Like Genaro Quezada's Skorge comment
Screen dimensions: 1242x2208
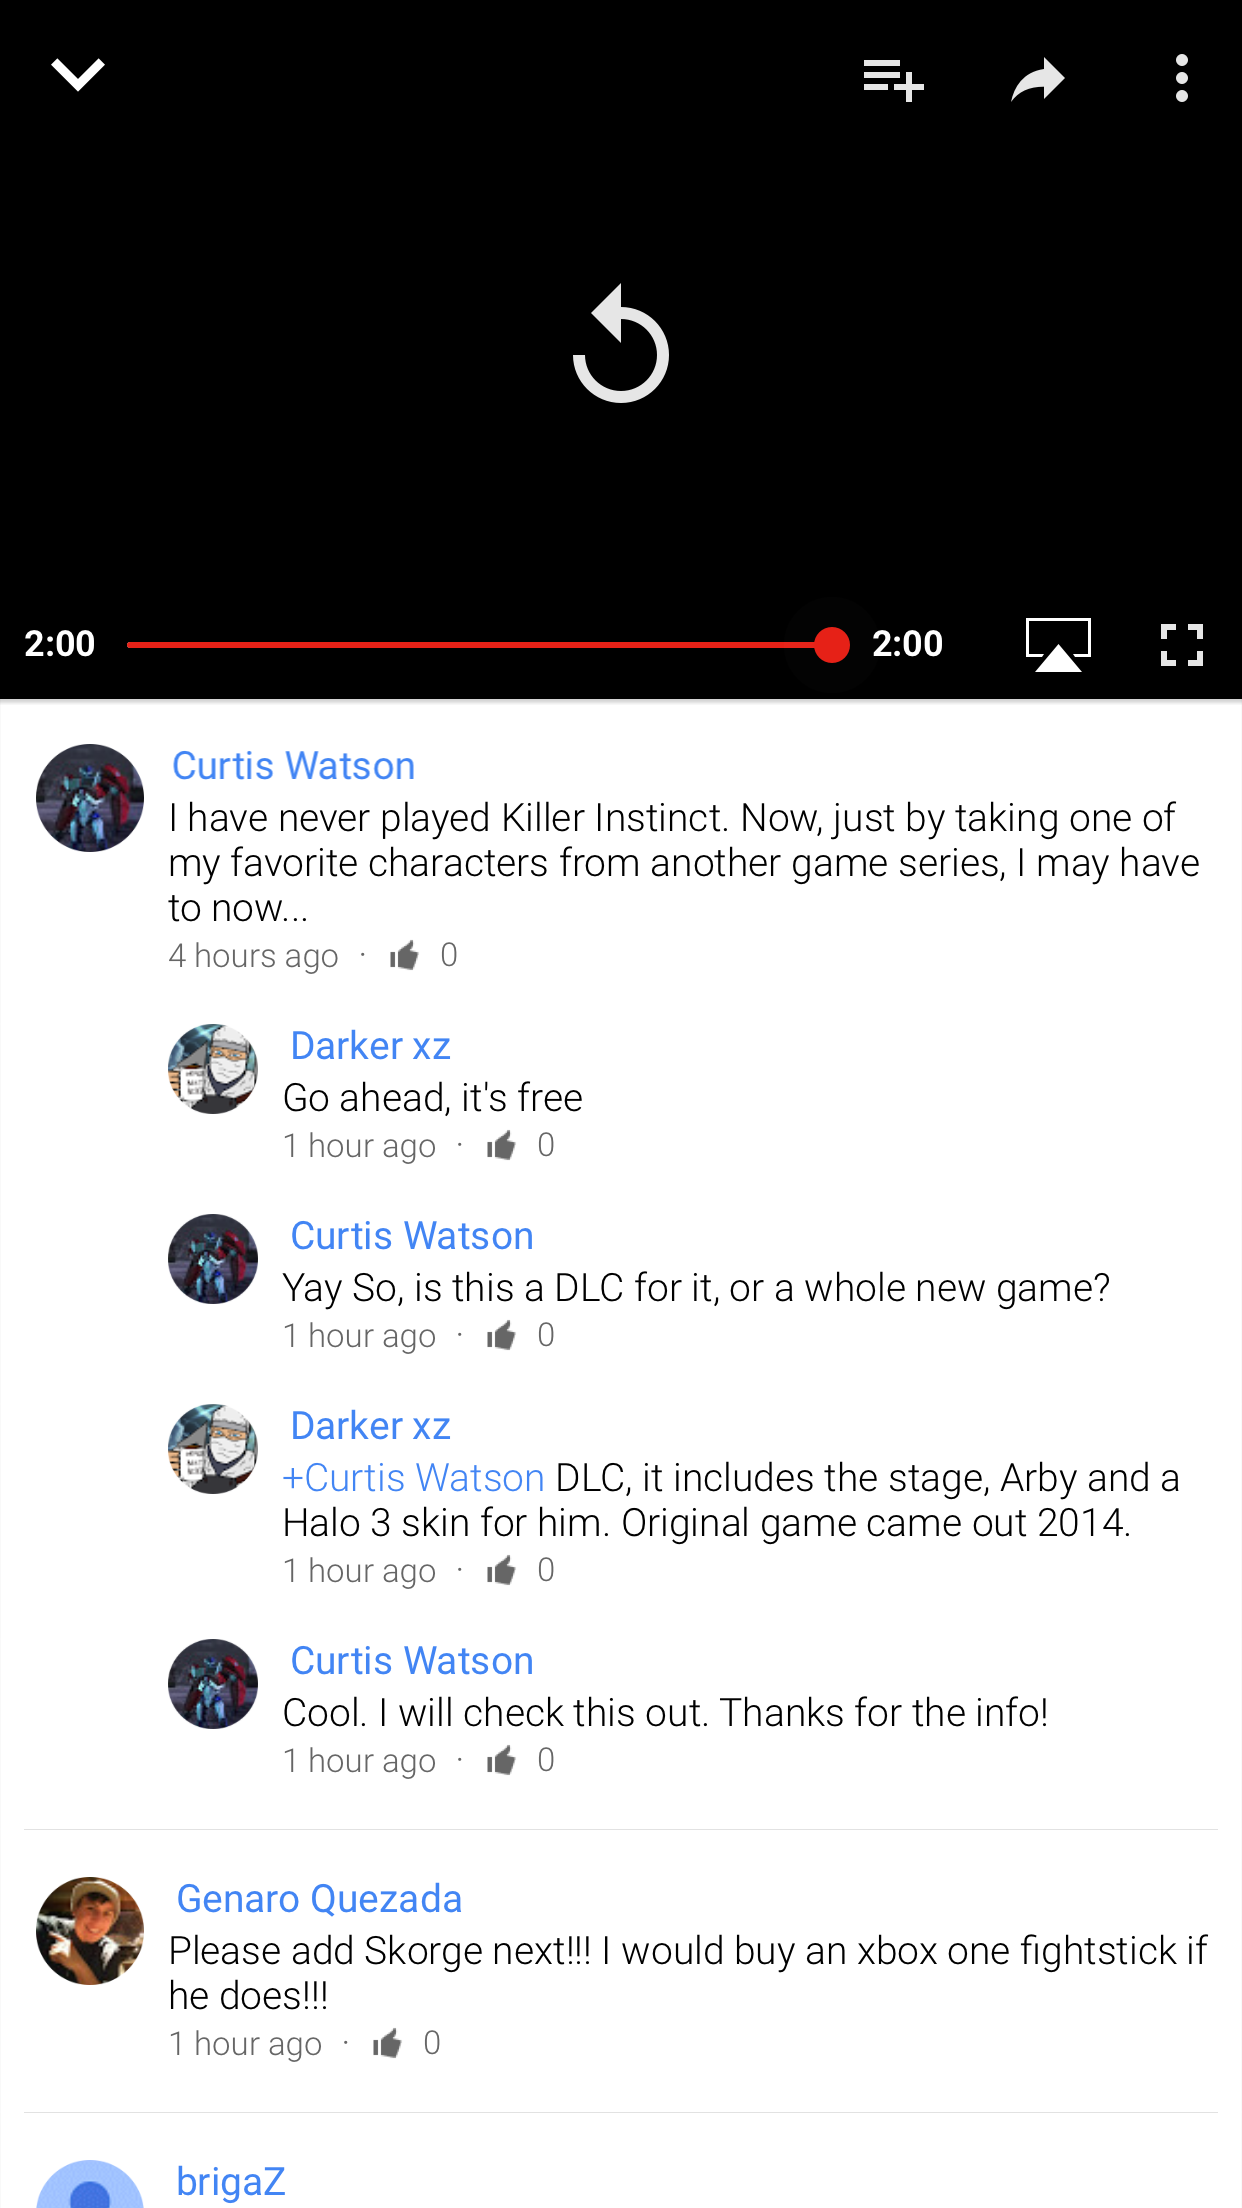pyautogui.click(x=387, y=2043)
